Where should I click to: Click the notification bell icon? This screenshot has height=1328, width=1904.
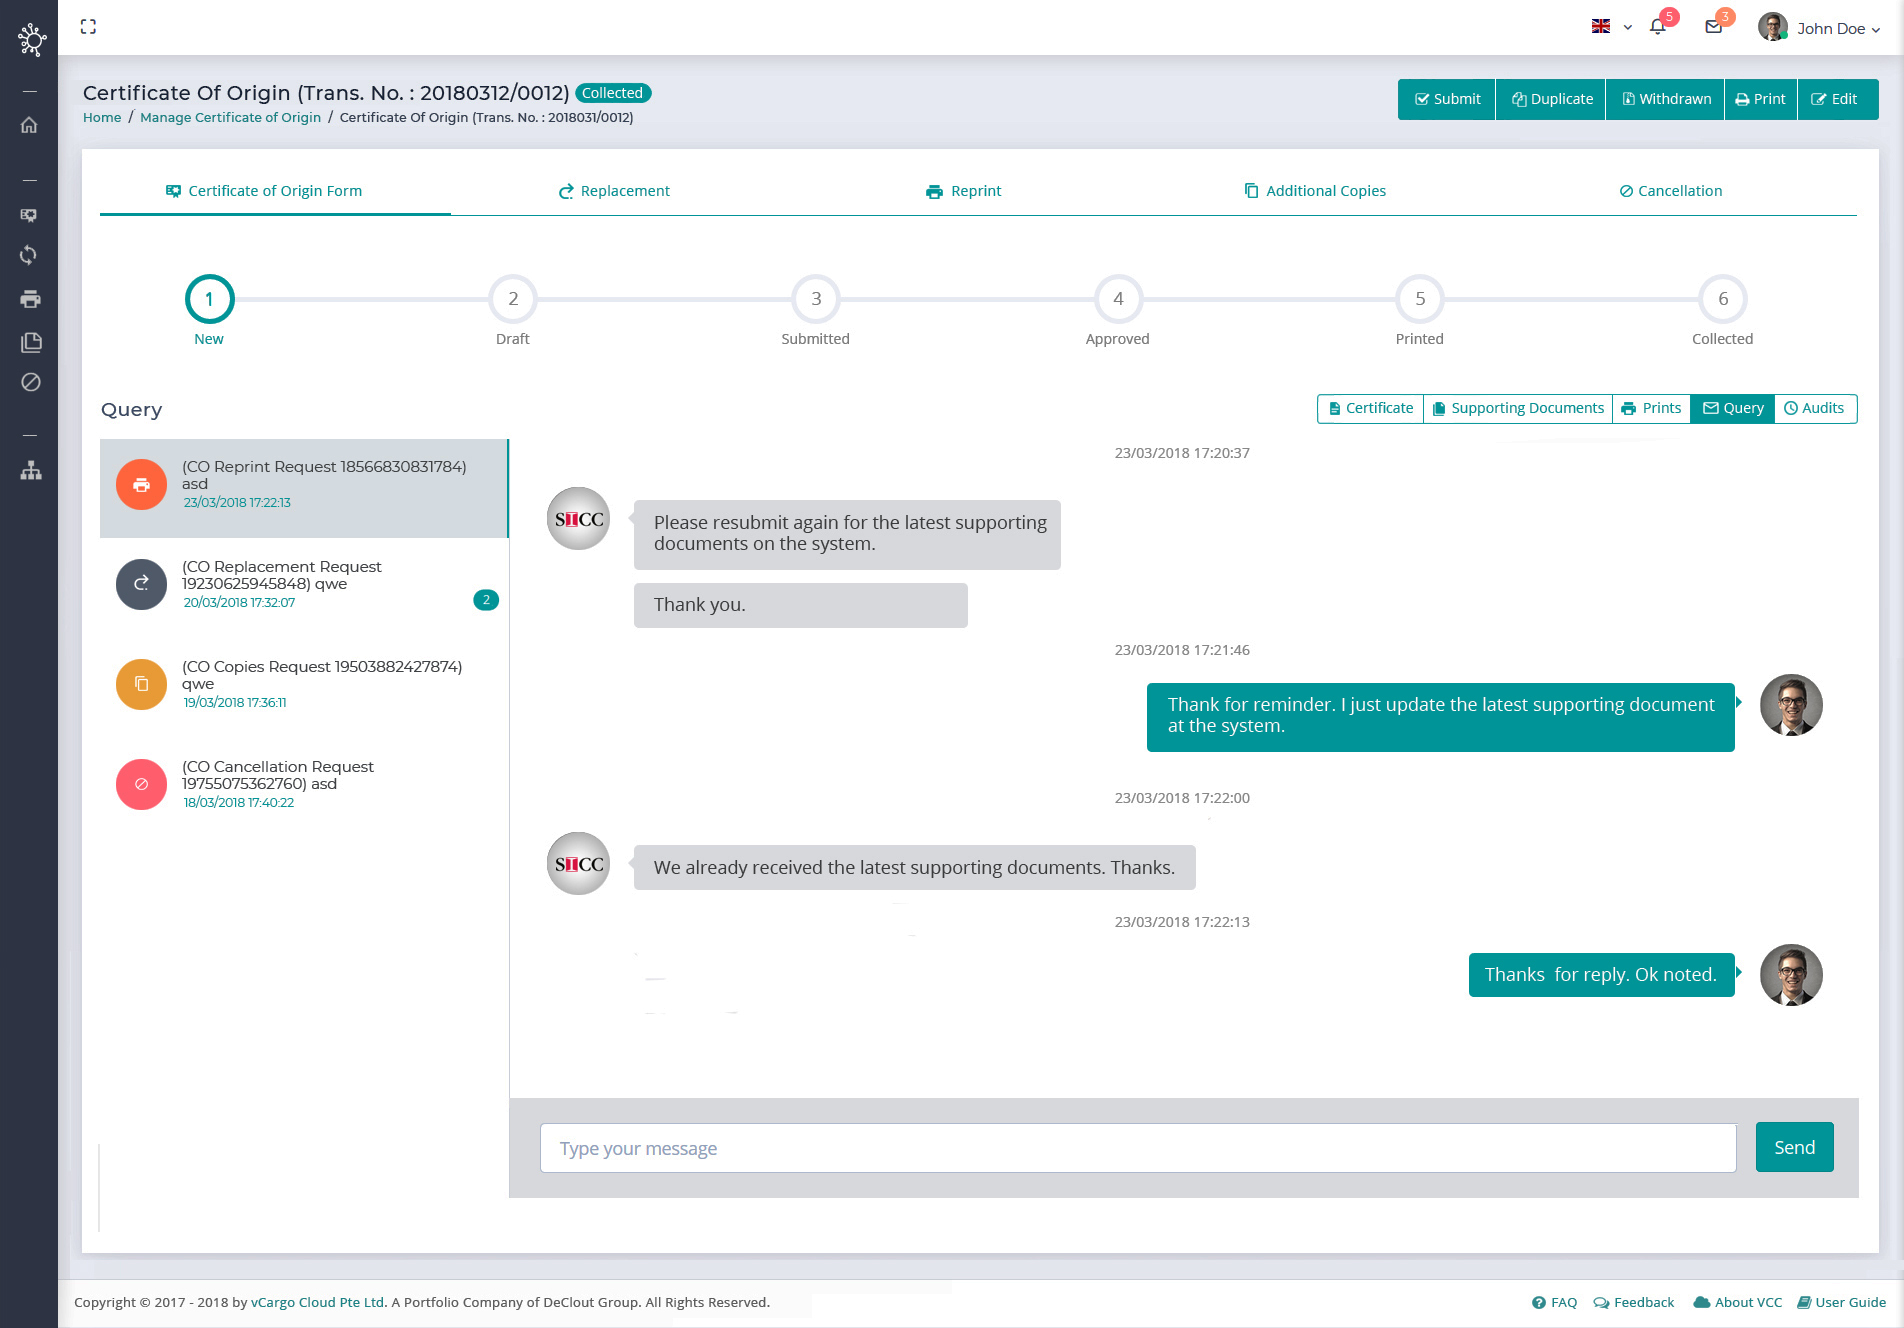click(x=1658, y=27)
